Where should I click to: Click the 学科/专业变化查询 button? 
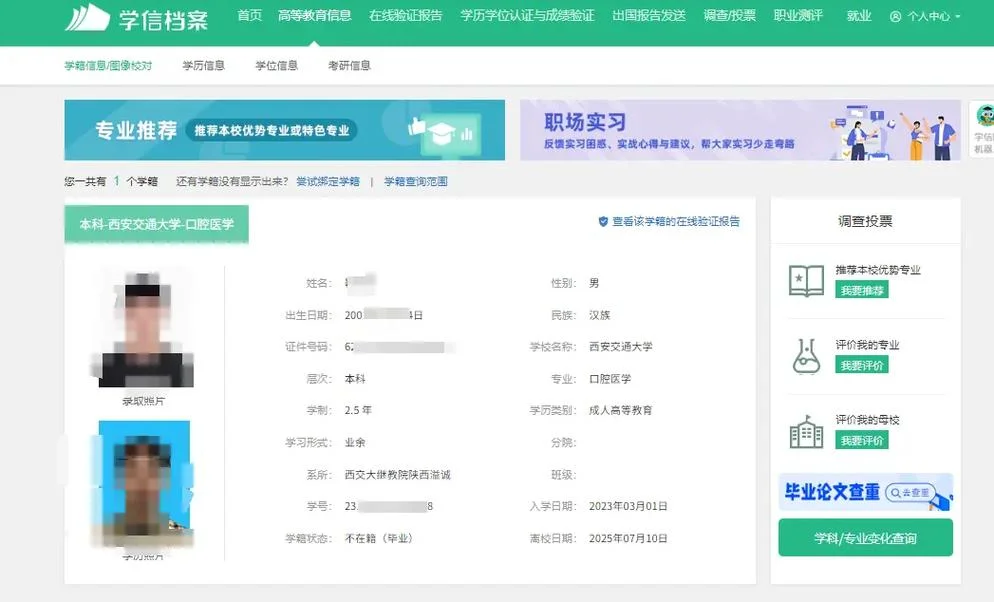coord(866,538)
